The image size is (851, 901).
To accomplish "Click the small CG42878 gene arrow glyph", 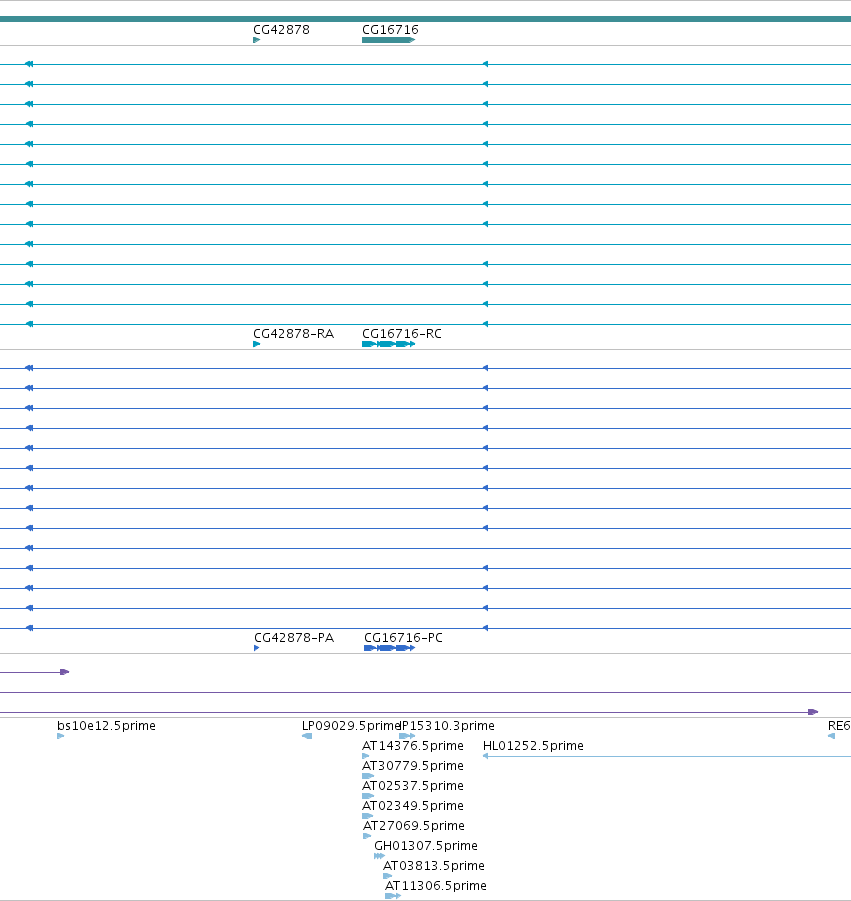I will click(257, 40).
